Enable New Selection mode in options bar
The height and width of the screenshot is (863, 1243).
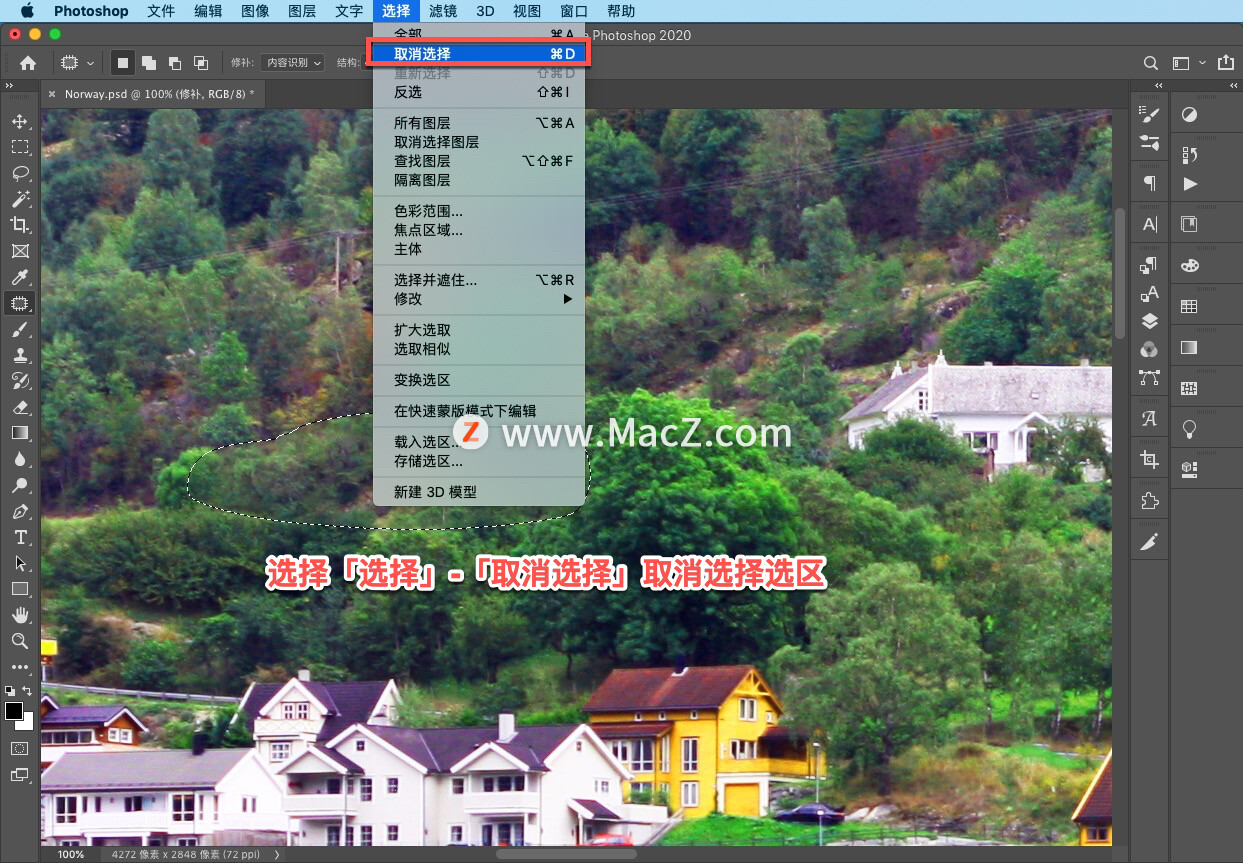pos(122,62)
